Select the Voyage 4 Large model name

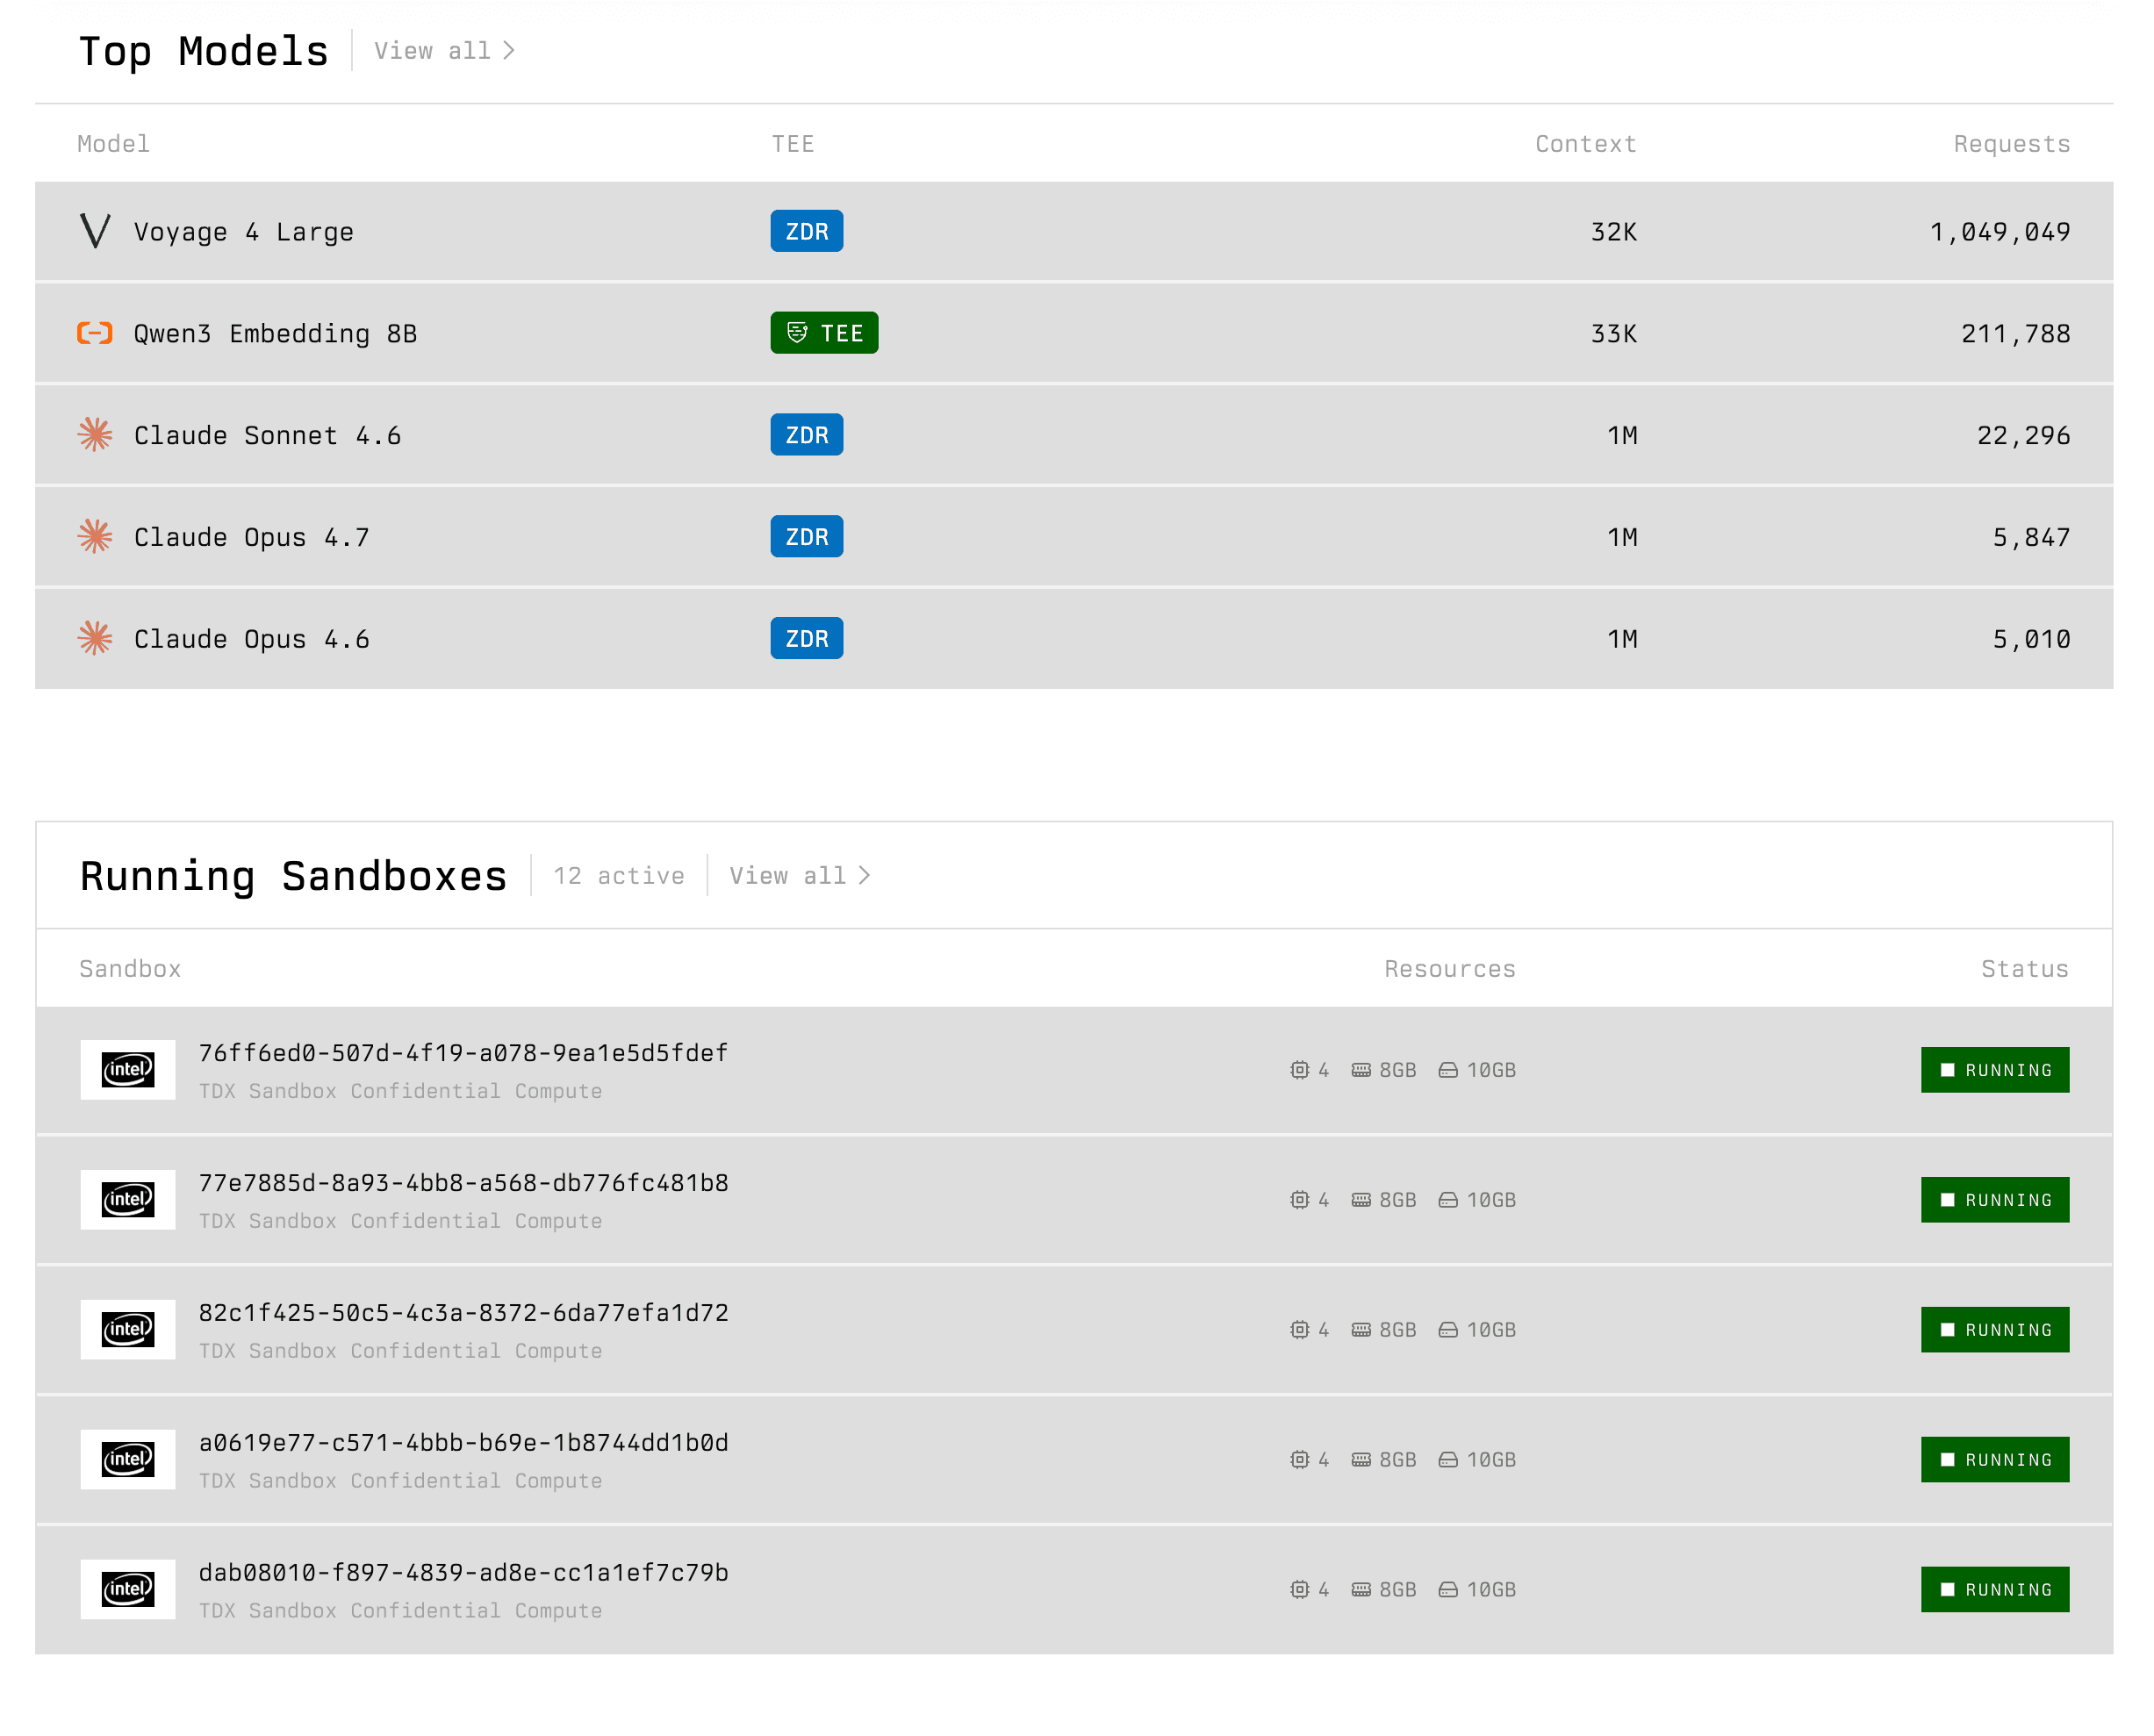244,232
